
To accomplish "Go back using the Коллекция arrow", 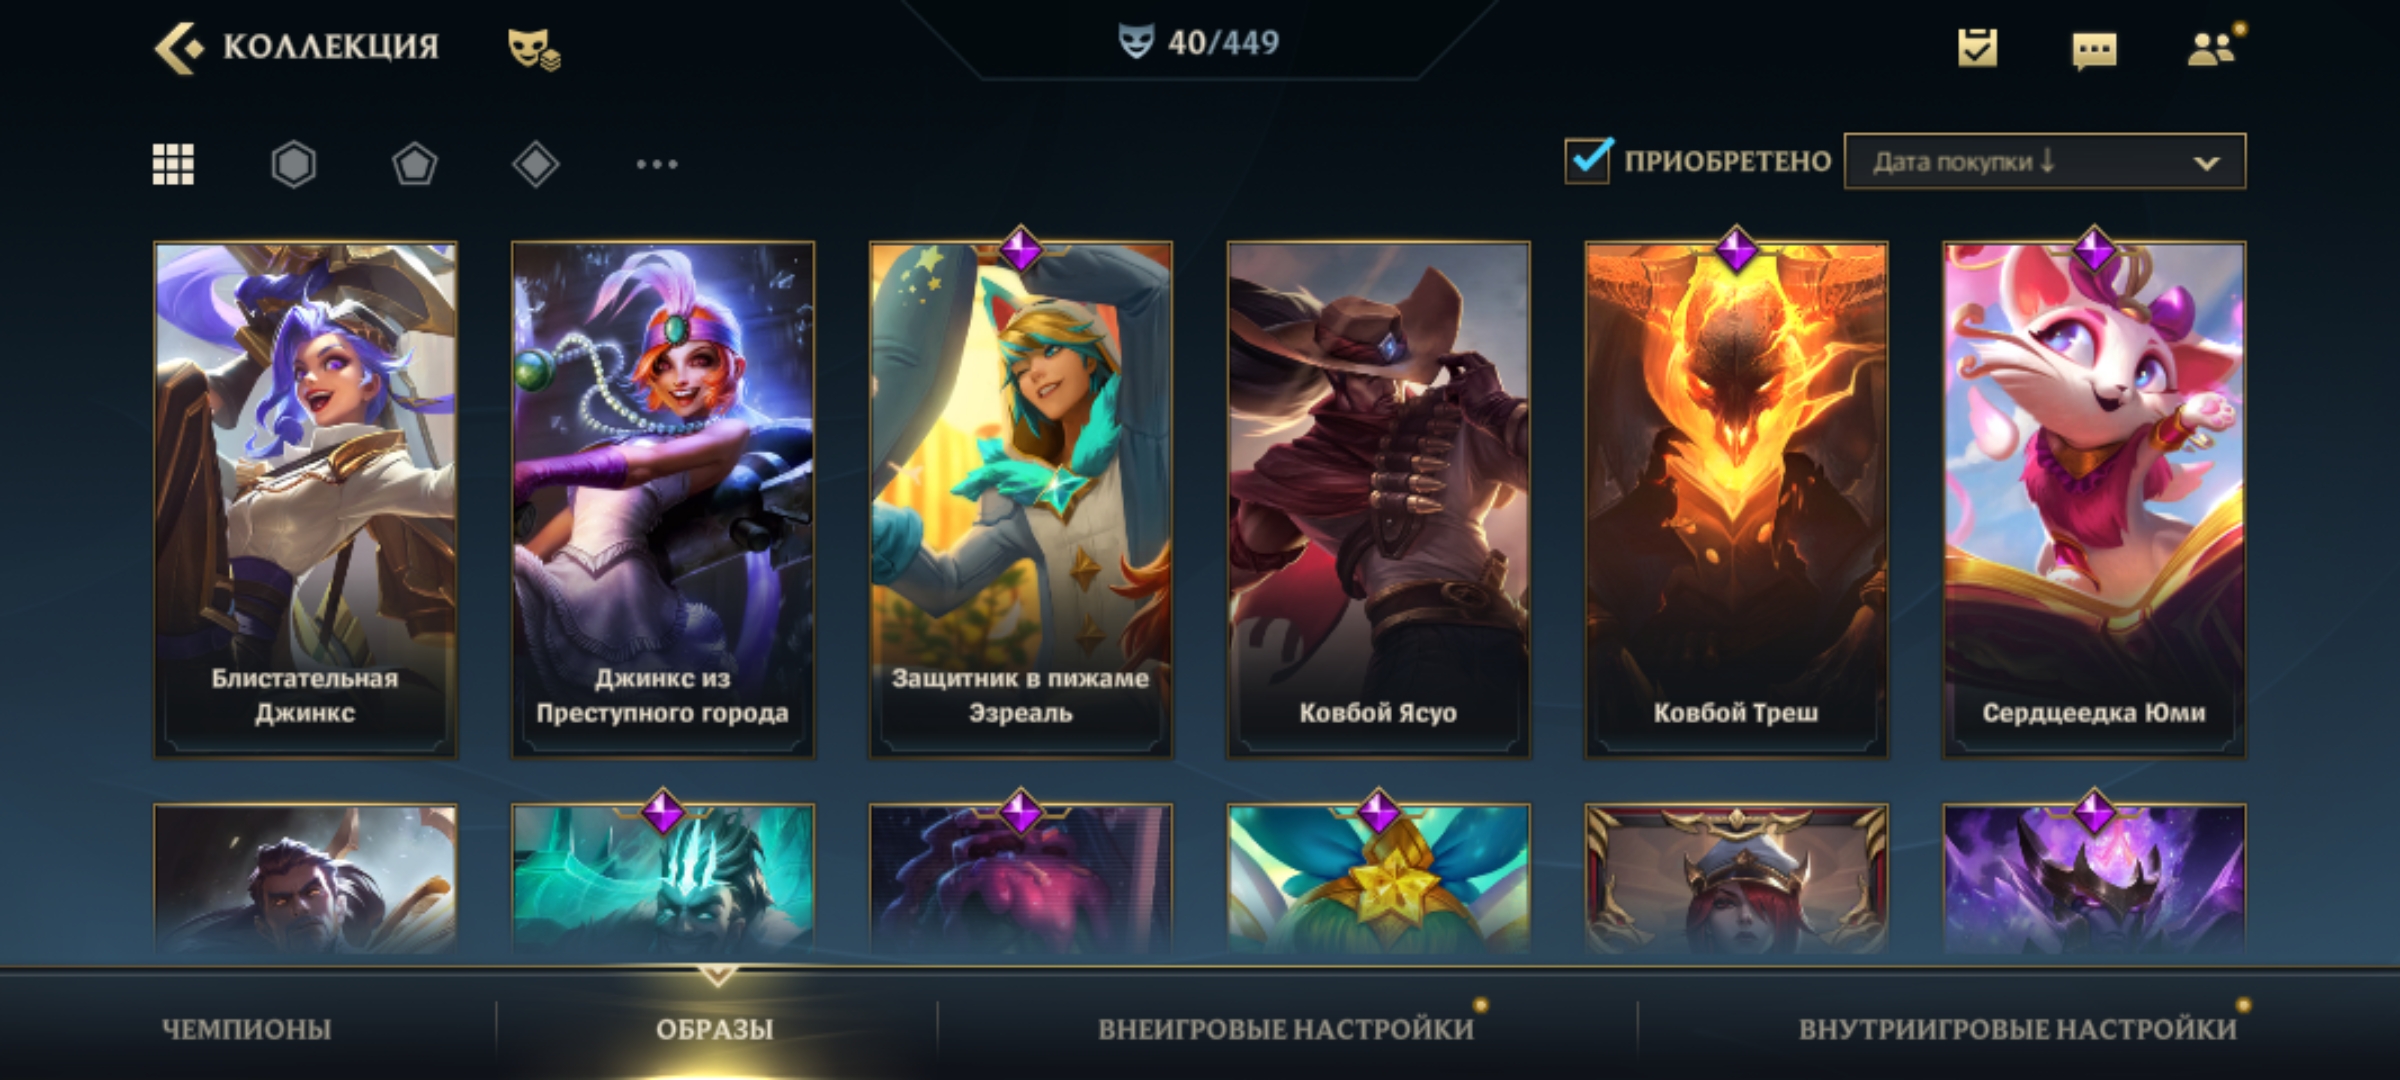I will tap(180, 48).
